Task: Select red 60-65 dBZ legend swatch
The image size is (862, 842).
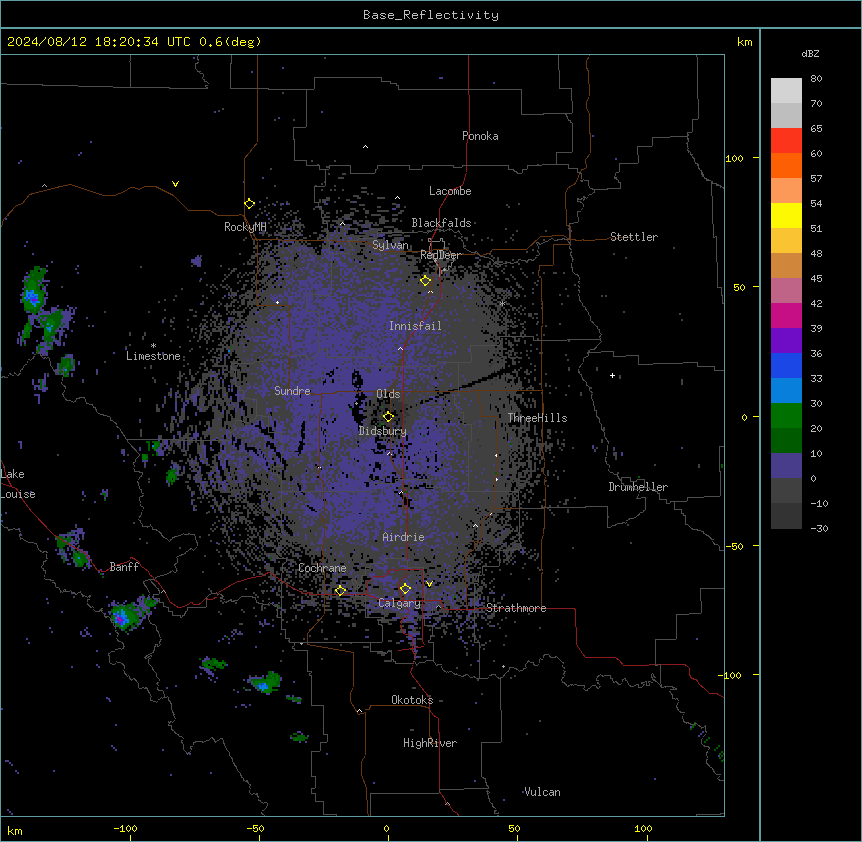Action: point(786,141)
